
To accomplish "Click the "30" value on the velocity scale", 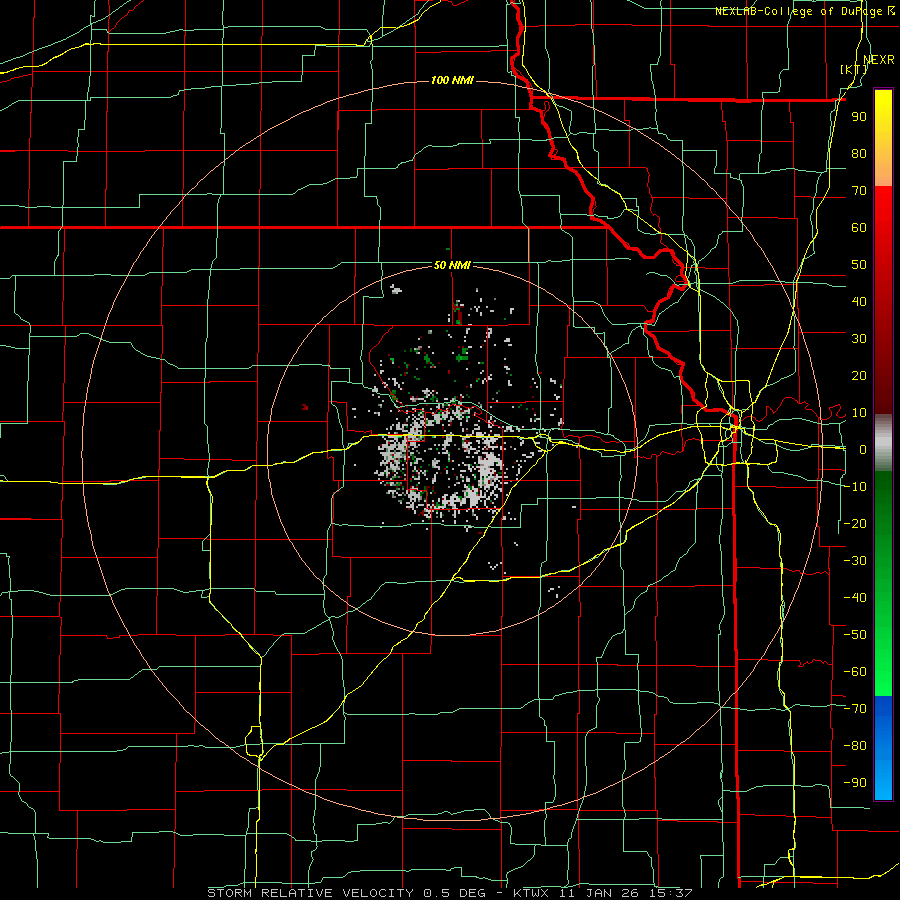I will pyautogui.click(x=859, y=339).
